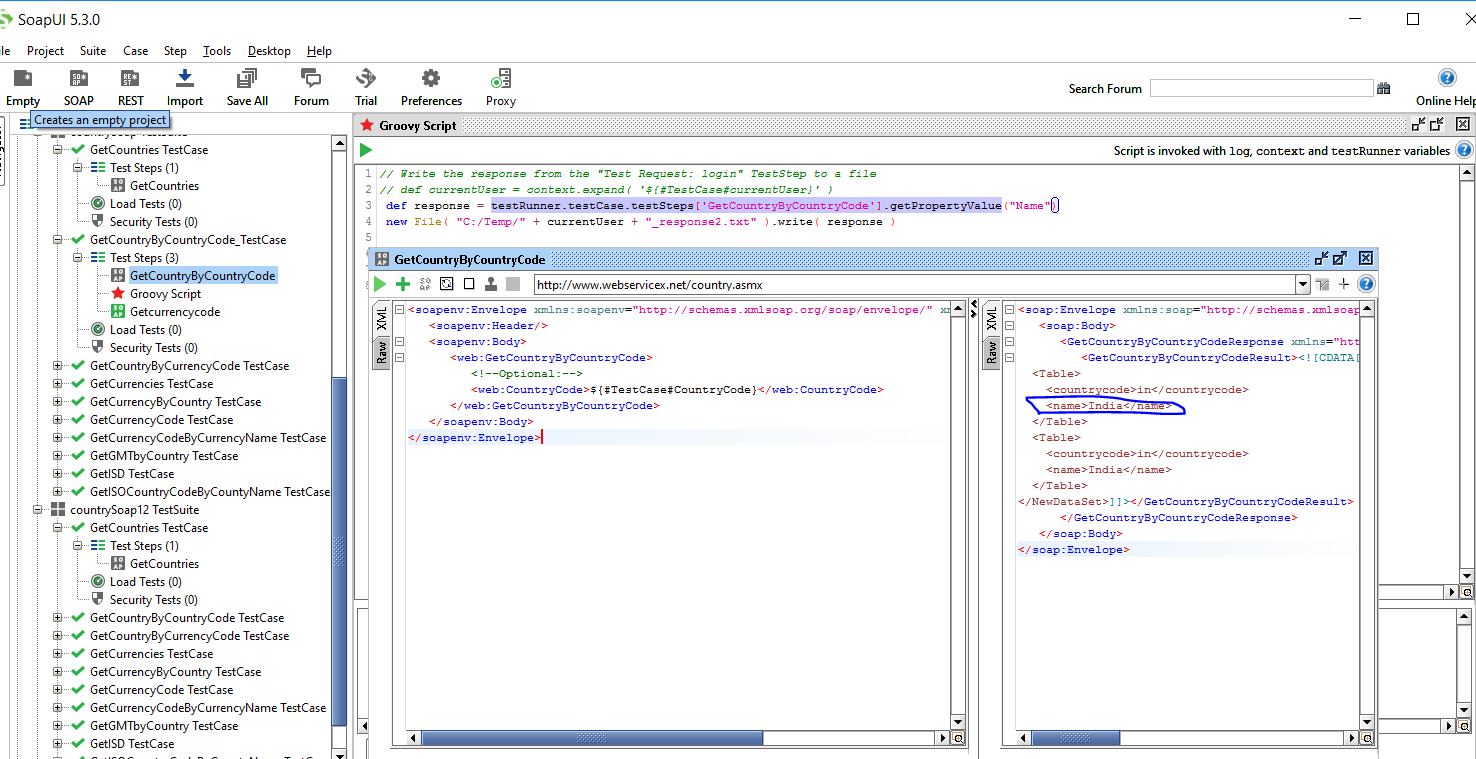Submit the GetCountryByCountryCode request with play button
Image resolution: width=1476 pixels, height=759 pixels.
(380, 284)
